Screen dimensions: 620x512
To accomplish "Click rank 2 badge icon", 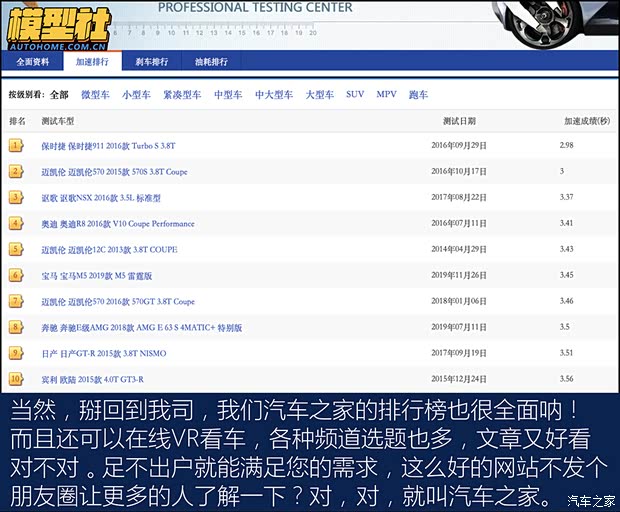I will [16, 172].
